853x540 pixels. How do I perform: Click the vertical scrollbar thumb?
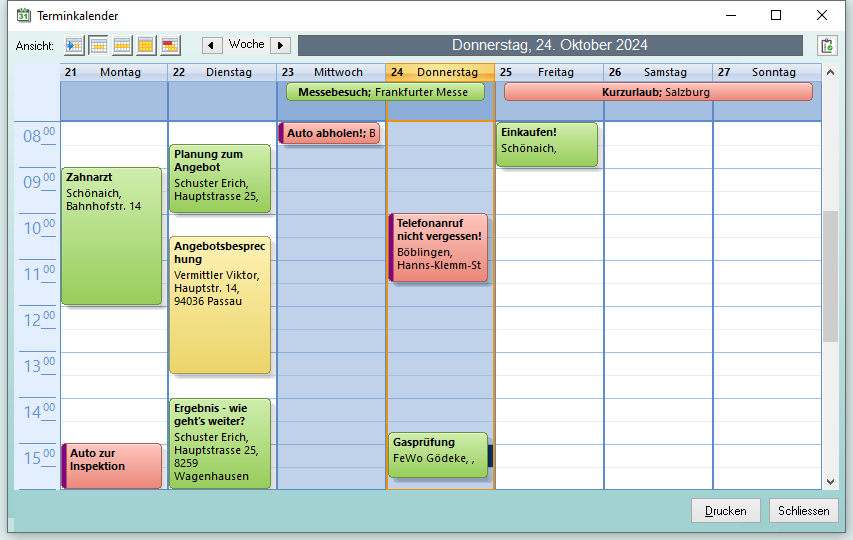[x=830, y=276]
